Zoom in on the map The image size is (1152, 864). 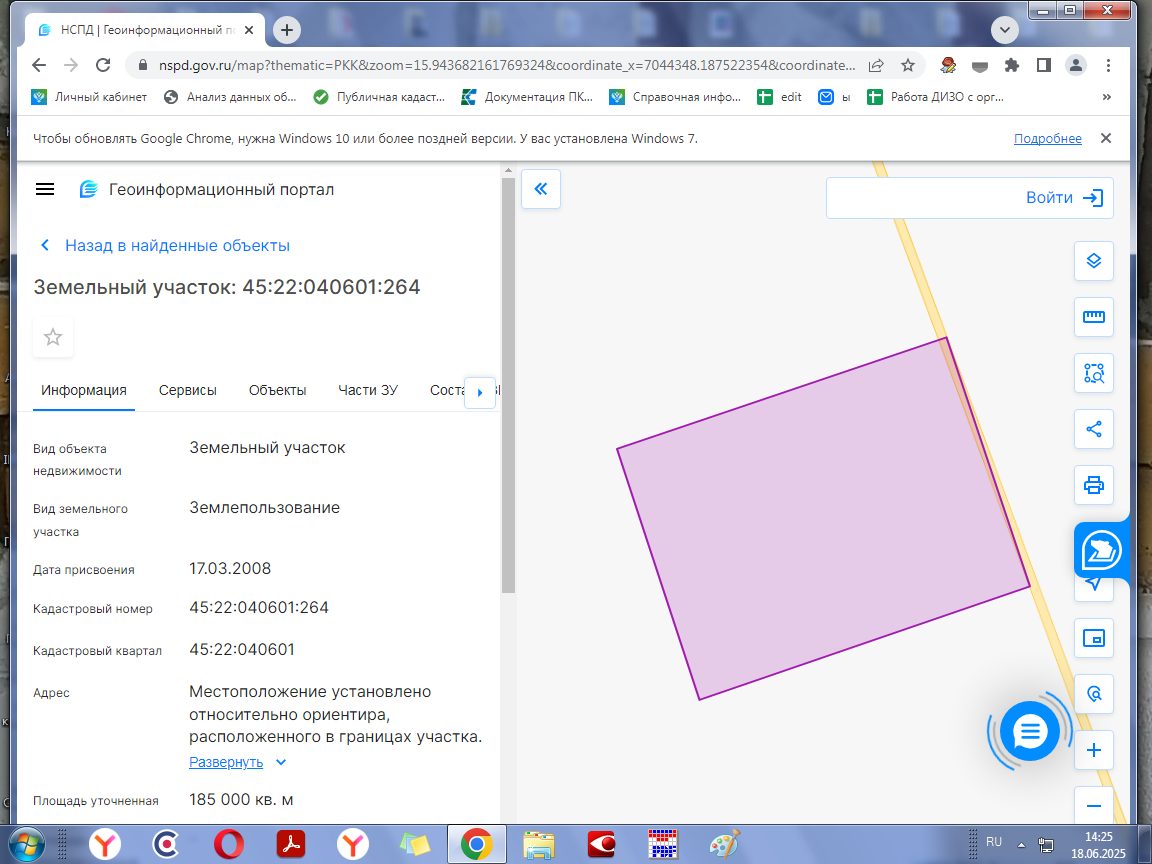click(1093, 750)
